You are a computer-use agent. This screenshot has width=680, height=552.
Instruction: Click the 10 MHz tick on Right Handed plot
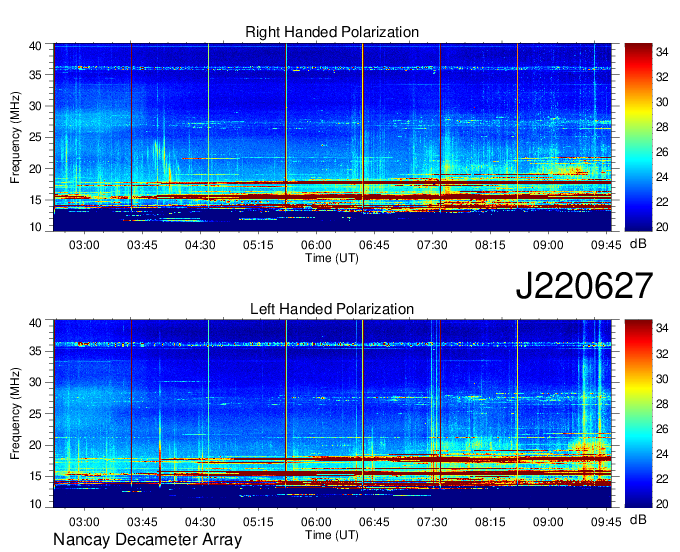36,227
